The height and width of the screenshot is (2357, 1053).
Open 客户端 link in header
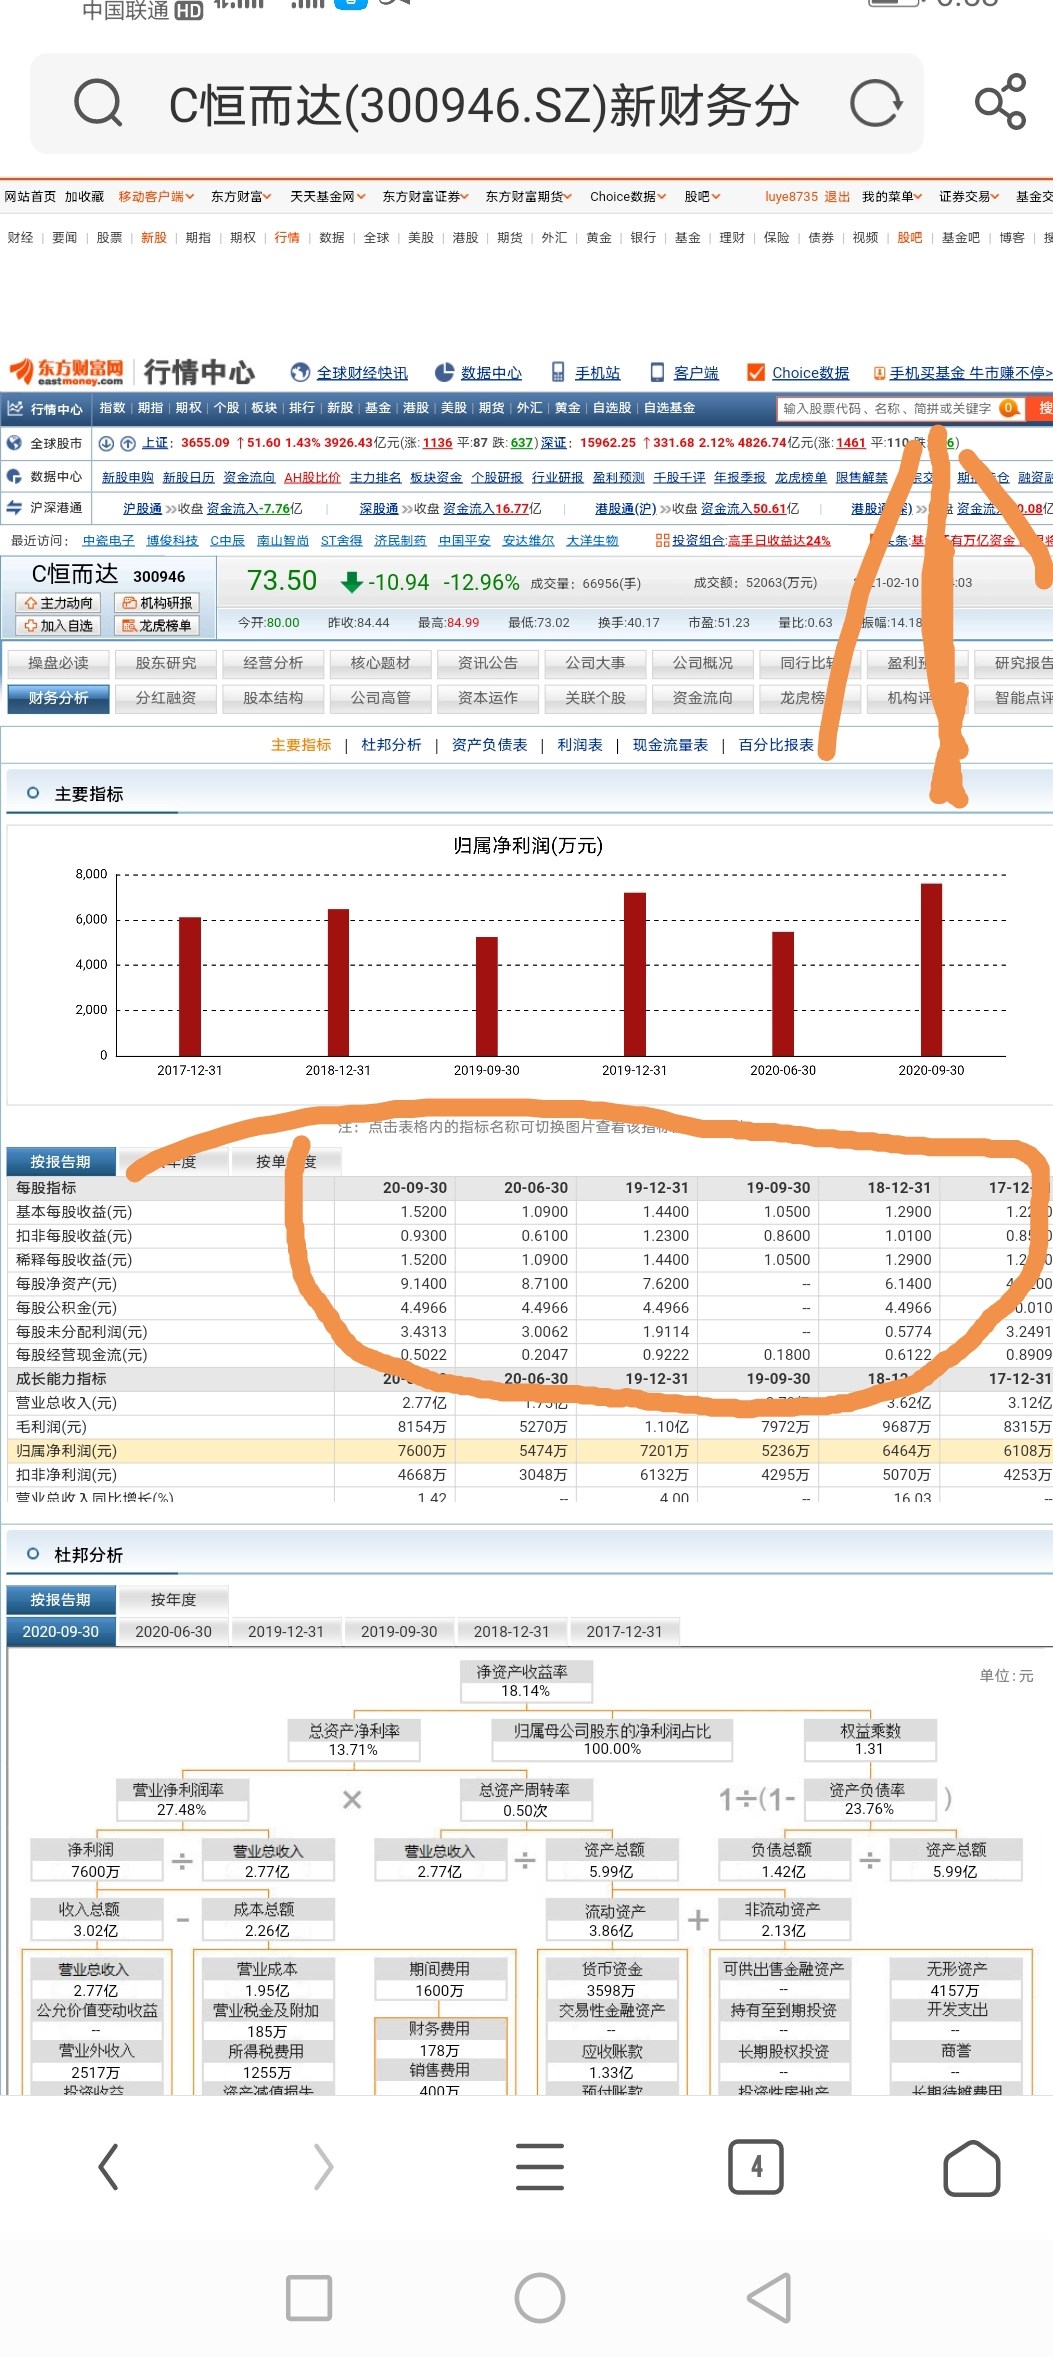point(685,373)
